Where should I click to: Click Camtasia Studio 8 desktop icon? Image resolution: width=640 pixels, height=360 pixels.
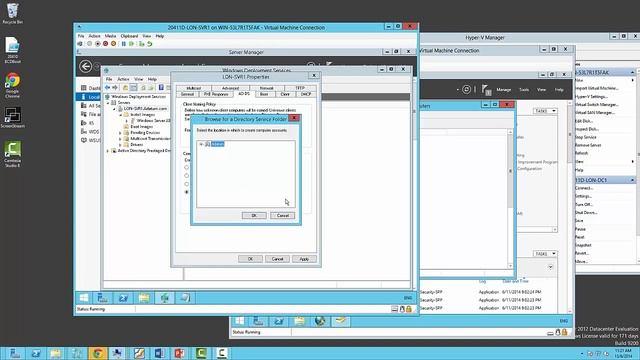click(x=13, y=154)
